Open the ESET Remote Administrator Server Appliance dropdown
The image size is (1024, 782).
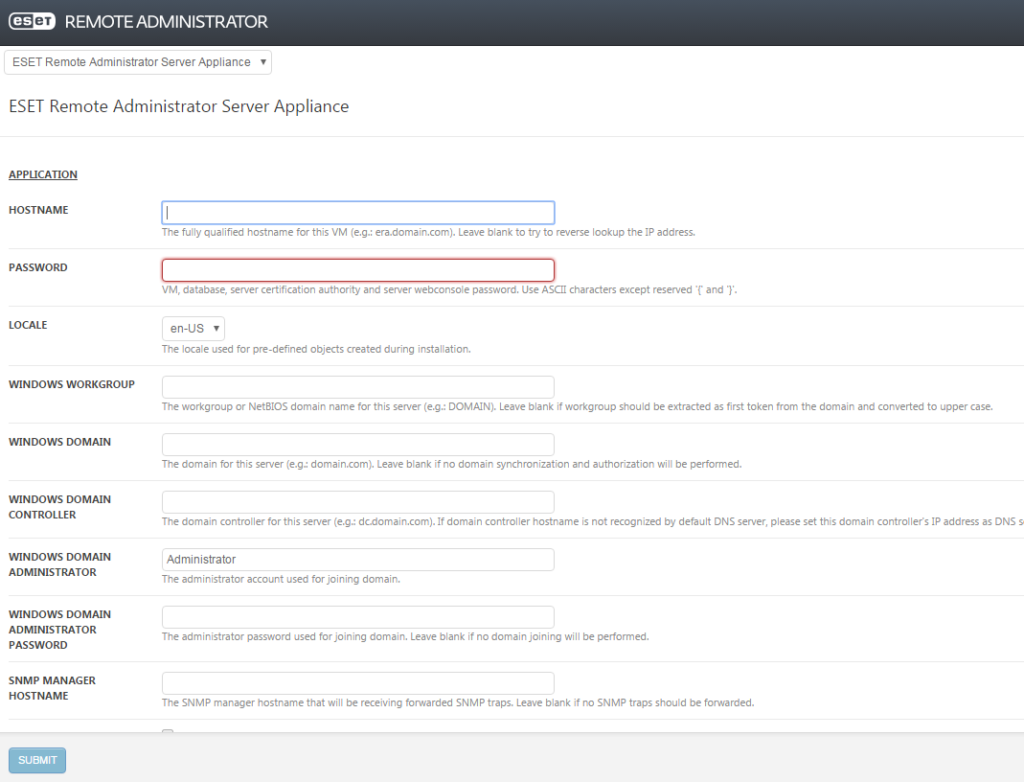click(138, 62)
